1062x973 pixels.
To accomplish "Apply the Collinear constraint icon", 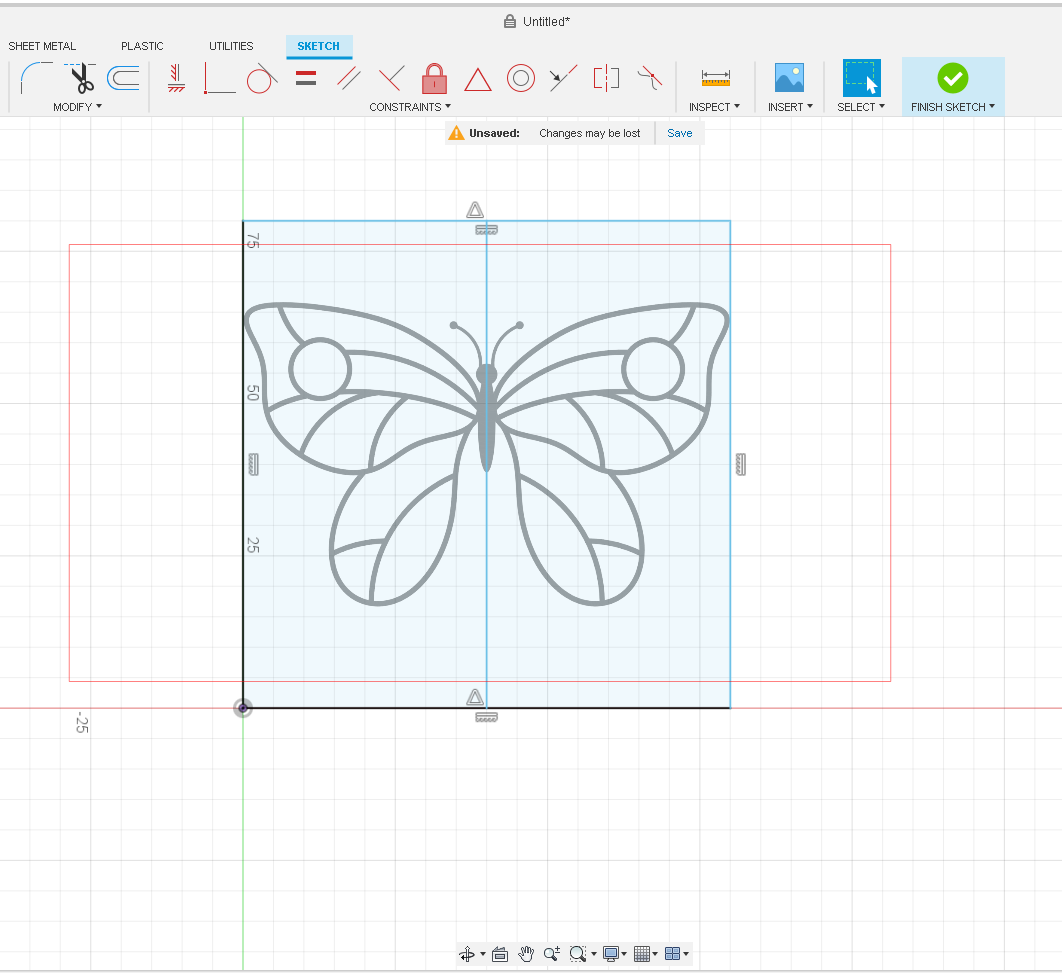I will click(x=563, y=79).
